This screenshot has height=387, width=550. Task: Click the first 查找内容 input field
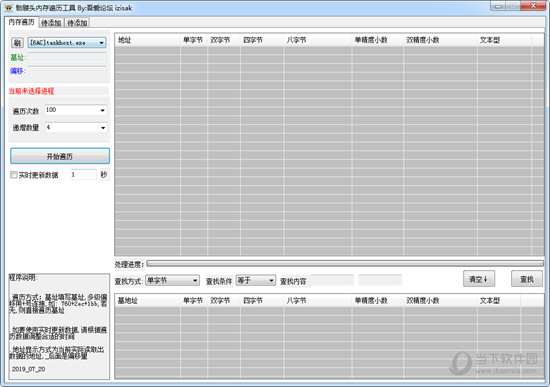[x=332, y=280]
